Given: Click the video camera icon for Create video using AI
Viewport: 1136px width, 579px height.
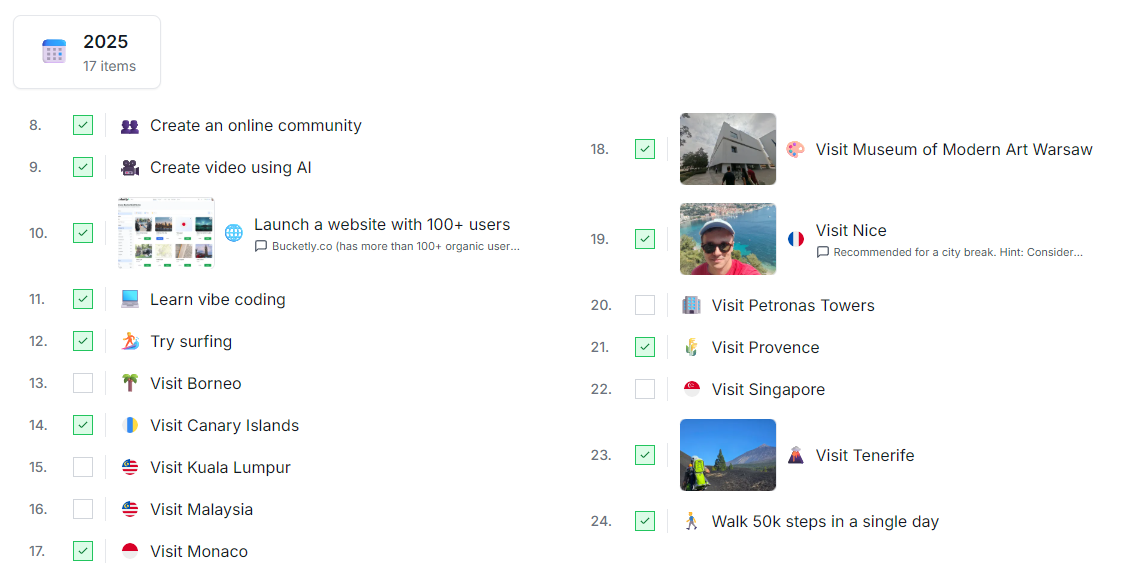Looking at the screenshot, I should 130,168.
